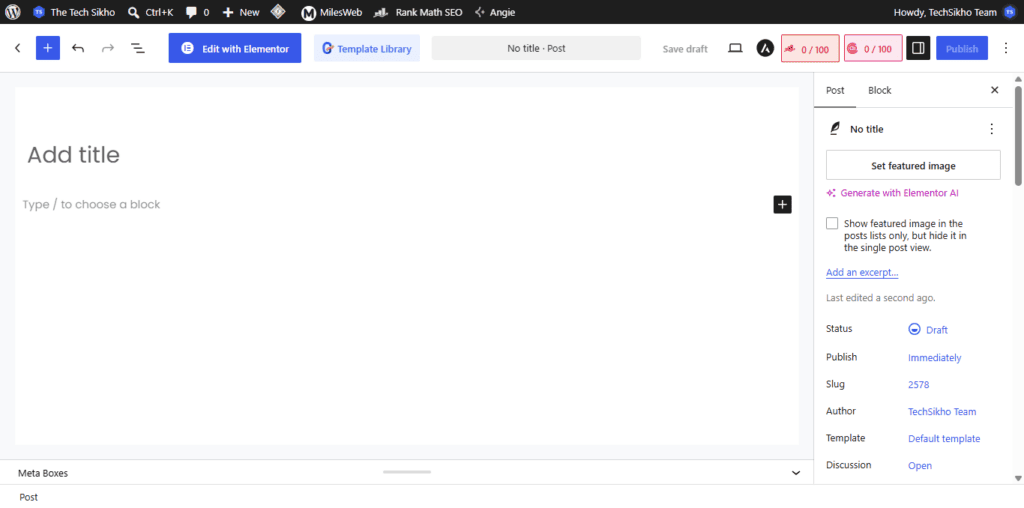
Task: Open the Astra settings icon
Action: 765,48
